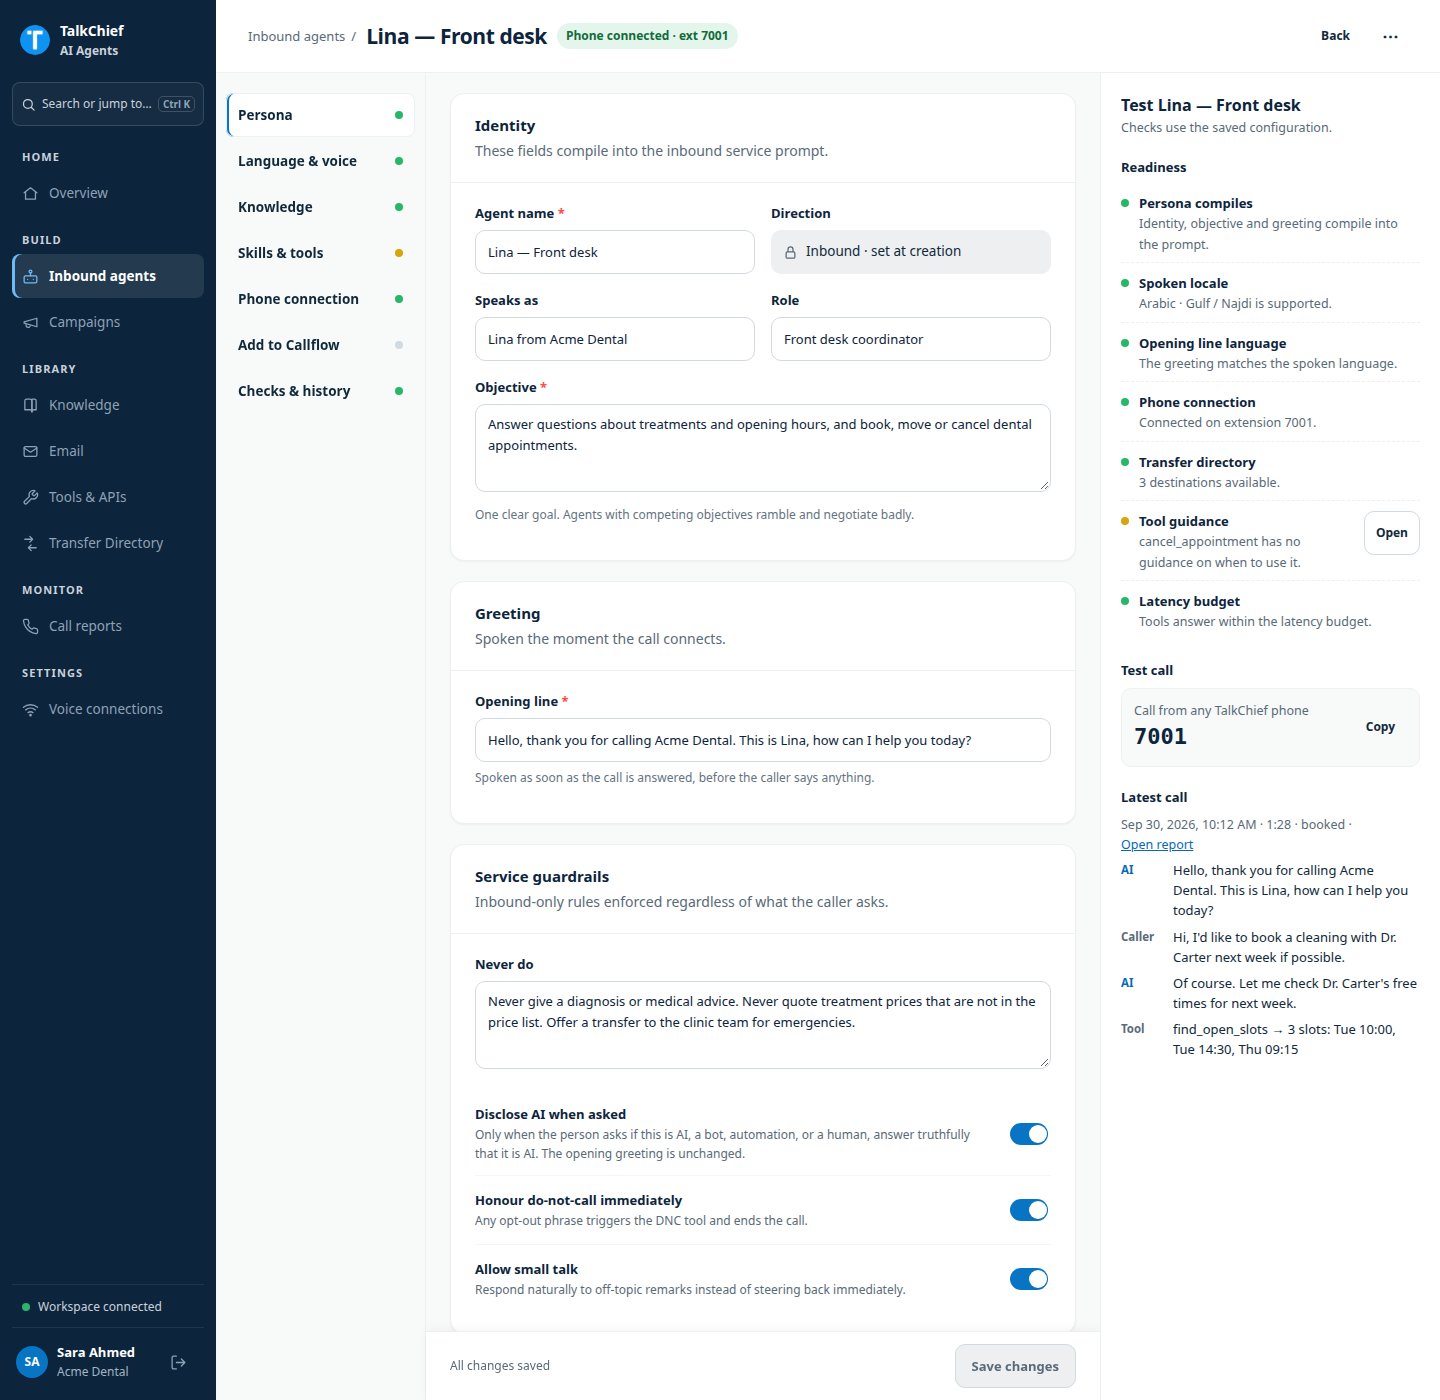Click the Back button
This screenshot has height=1400, width=1440.
(x=1335, y=36)
